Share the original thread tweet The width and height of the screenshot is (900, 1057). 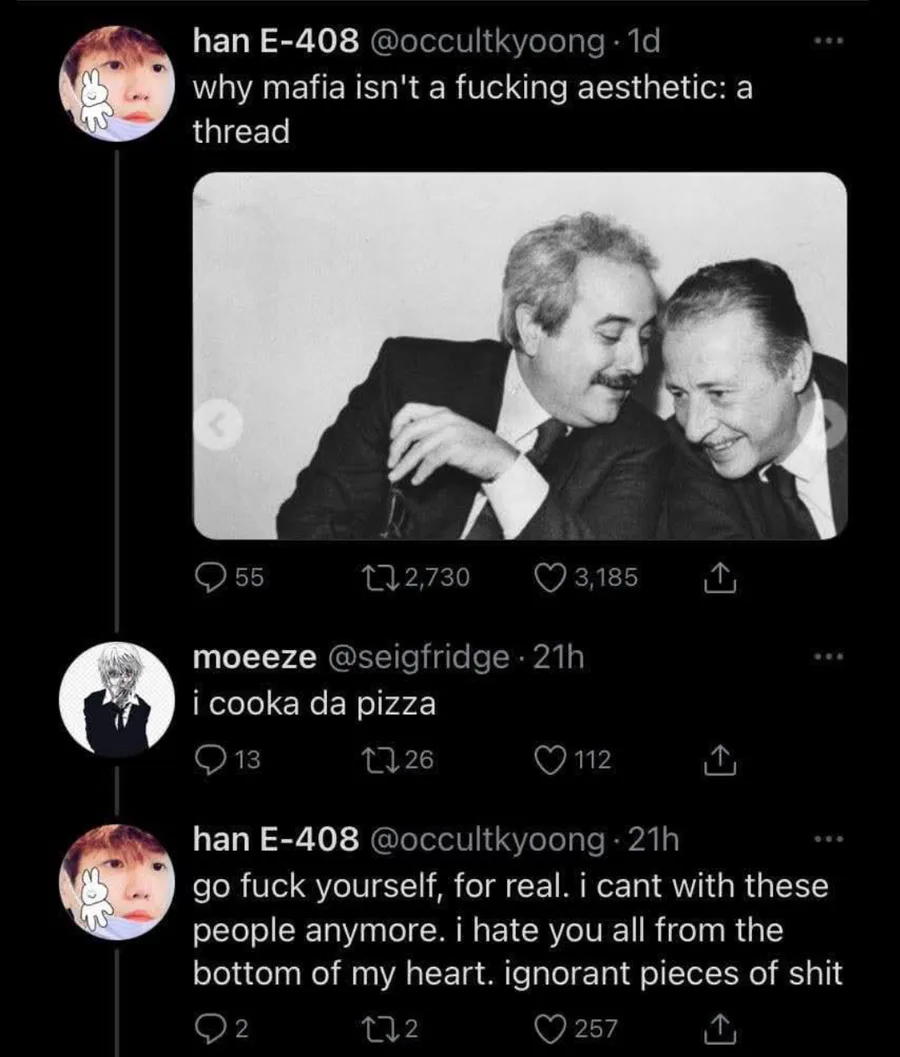point(721,577)
